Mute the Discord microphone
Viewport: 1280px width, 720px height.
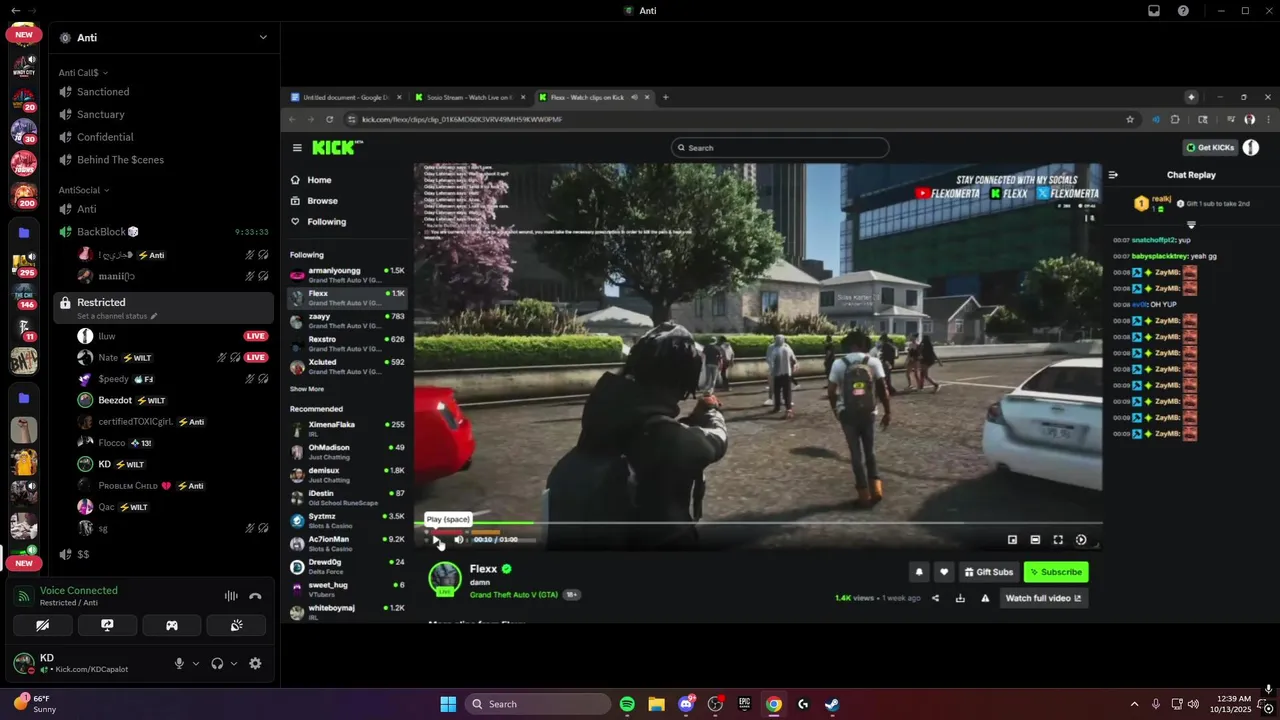click(180, 663)
